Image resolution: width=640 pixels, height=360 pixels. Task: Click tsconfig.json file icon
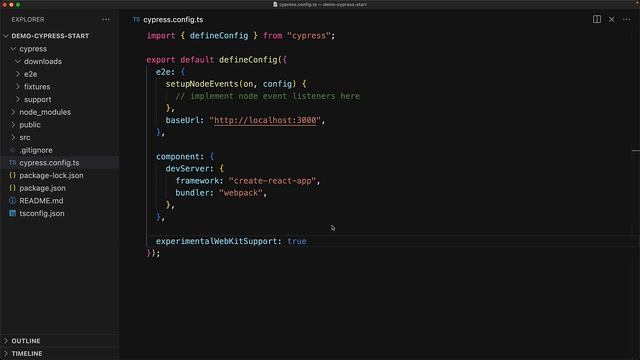click(13, 213)
